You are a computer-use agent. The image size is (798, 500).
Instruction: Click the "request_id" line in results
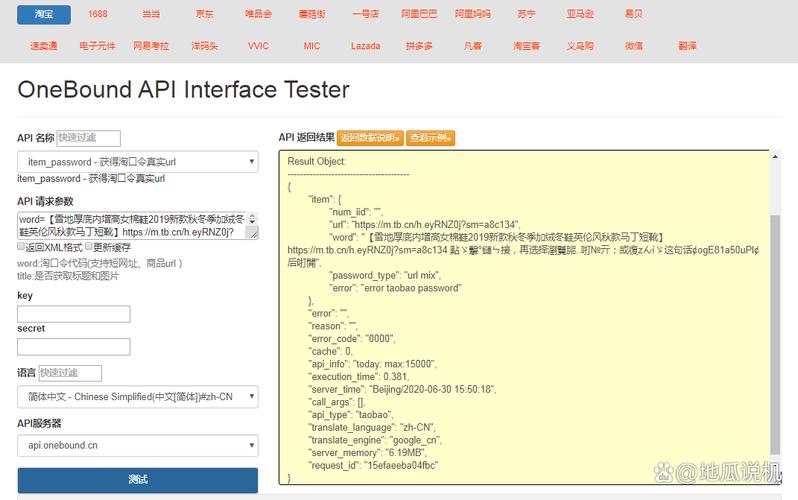[373, 465]
